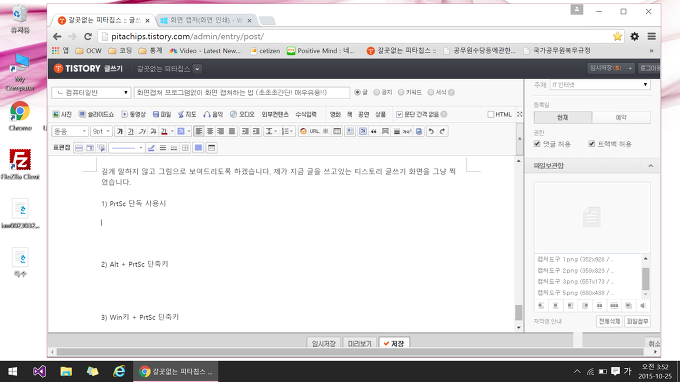Open the 수식입력 formula menu item
Viewport: 680px width, 382px height.
point(306,114)
